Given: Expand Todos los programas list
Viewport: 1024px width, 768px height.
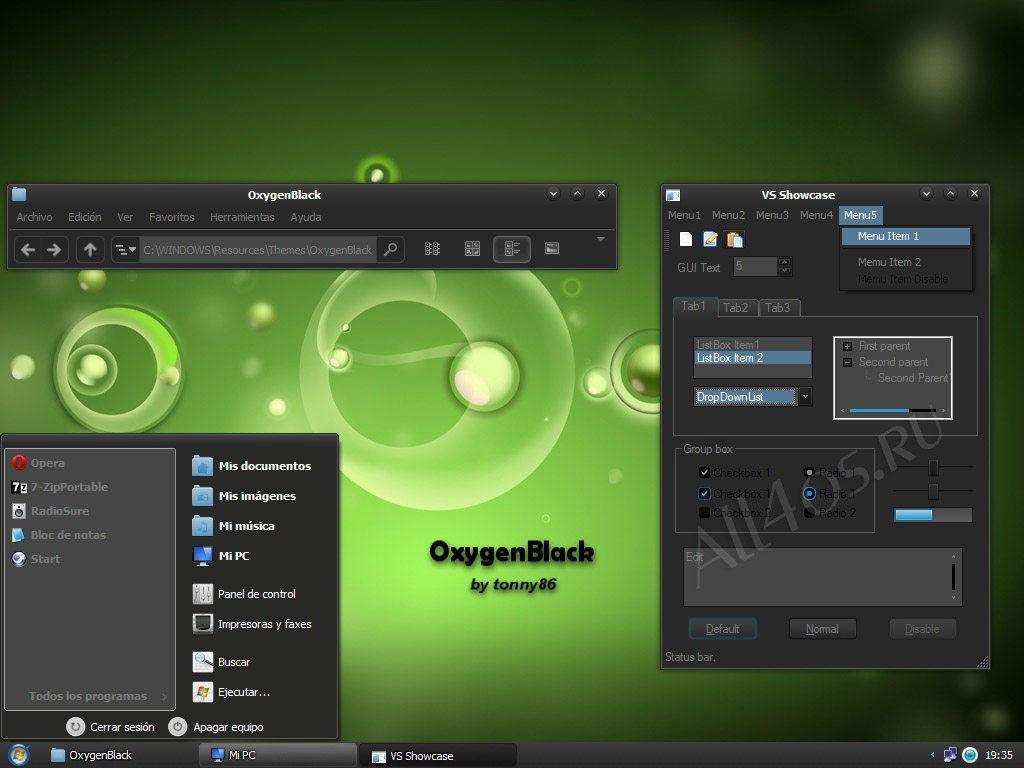Looking at the screenshot, I should pos(97,696).
